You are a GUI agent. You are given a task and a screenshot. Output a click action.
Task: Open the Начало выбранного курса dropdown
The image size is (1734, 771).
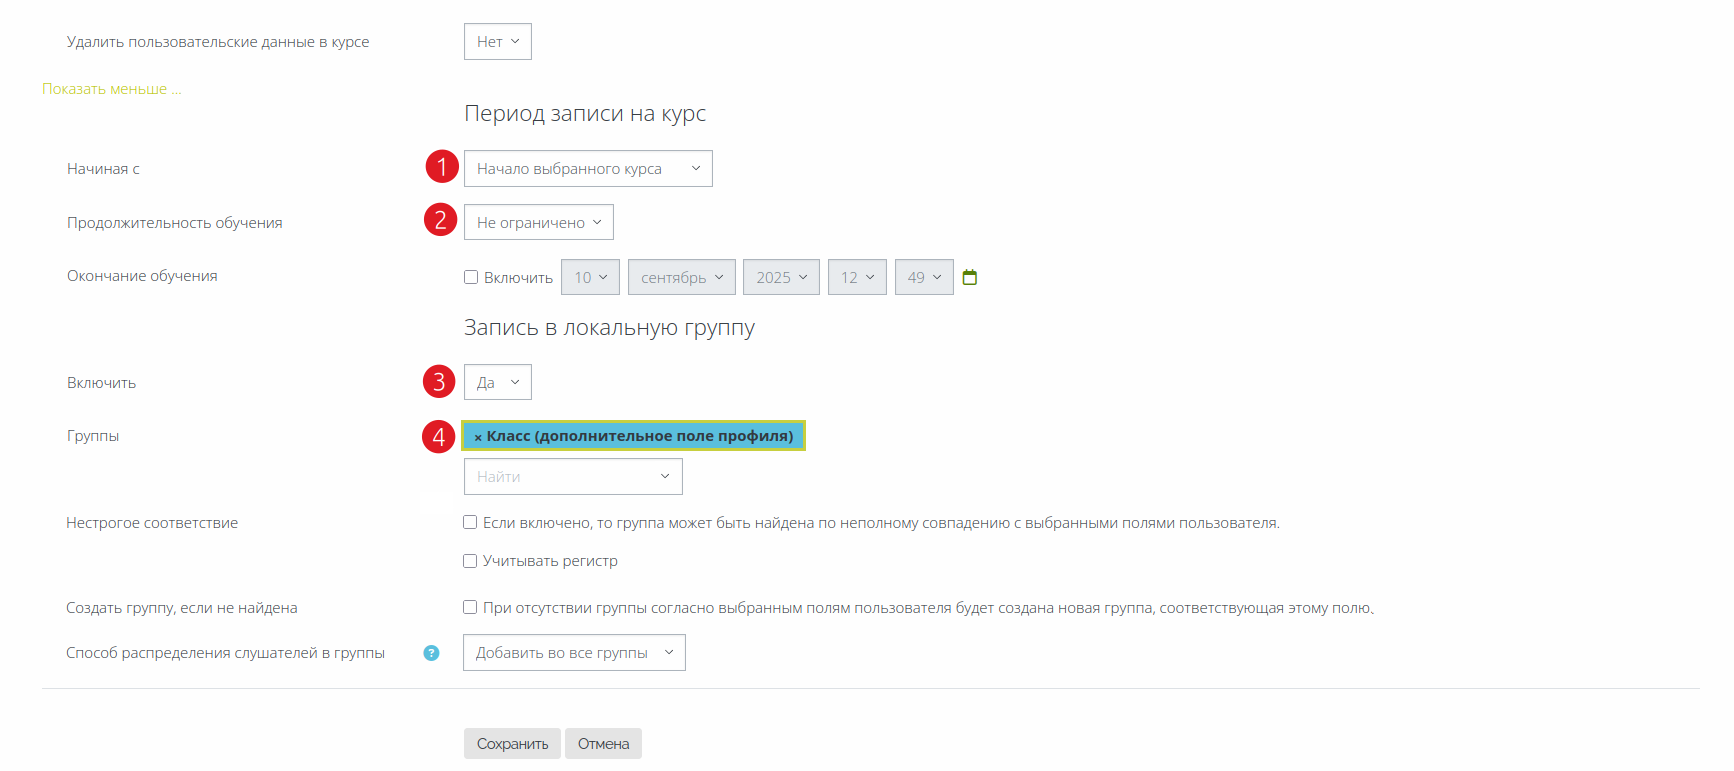588,169
